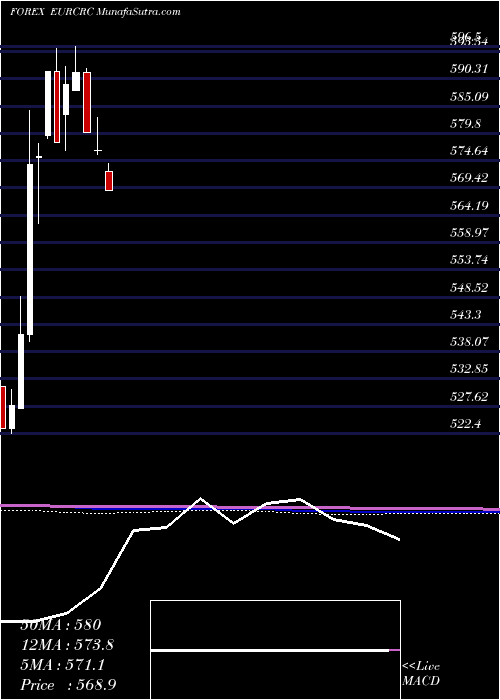This screenshot has width=500, height=700.
Task: Select the 543.3 price level label
Action: coord(465,315)
